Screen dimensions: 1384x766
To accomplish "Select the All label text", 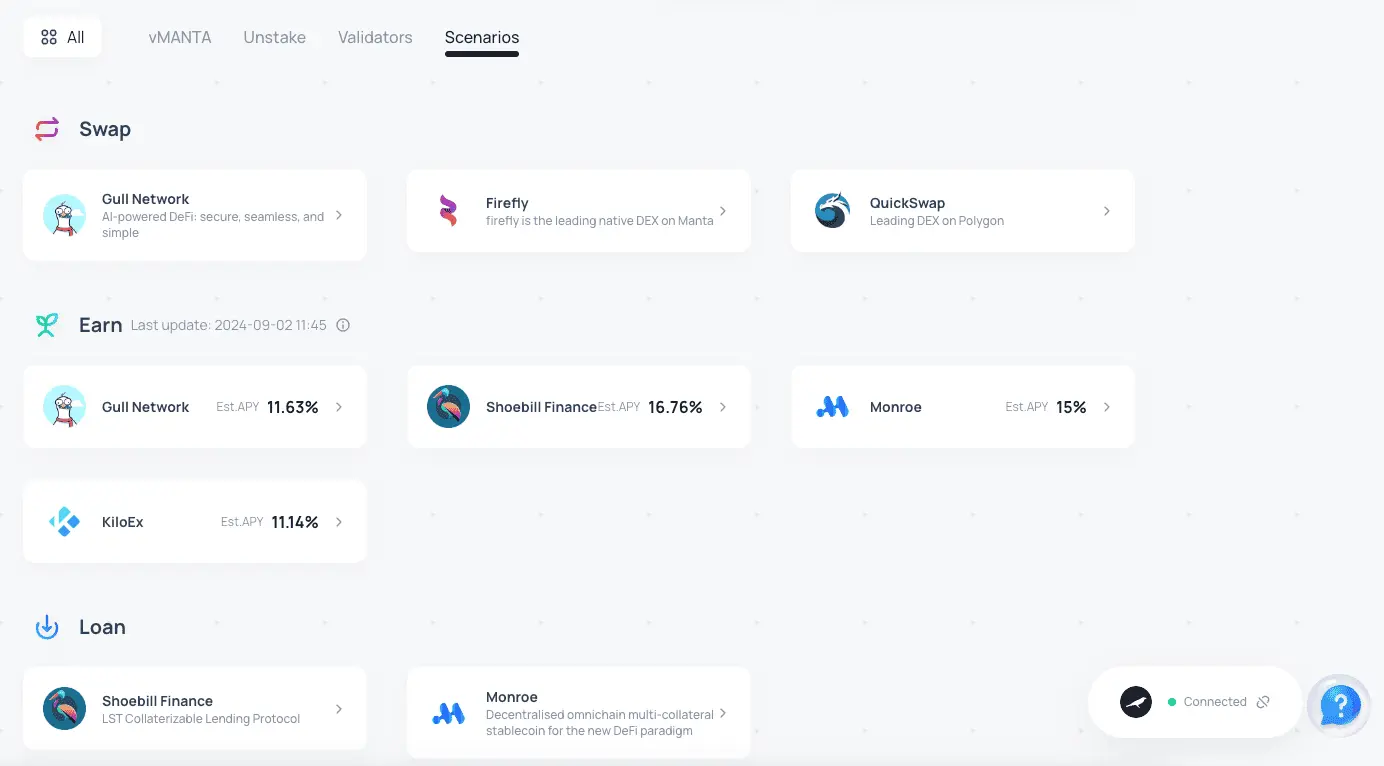I will (x=76, y=37).
